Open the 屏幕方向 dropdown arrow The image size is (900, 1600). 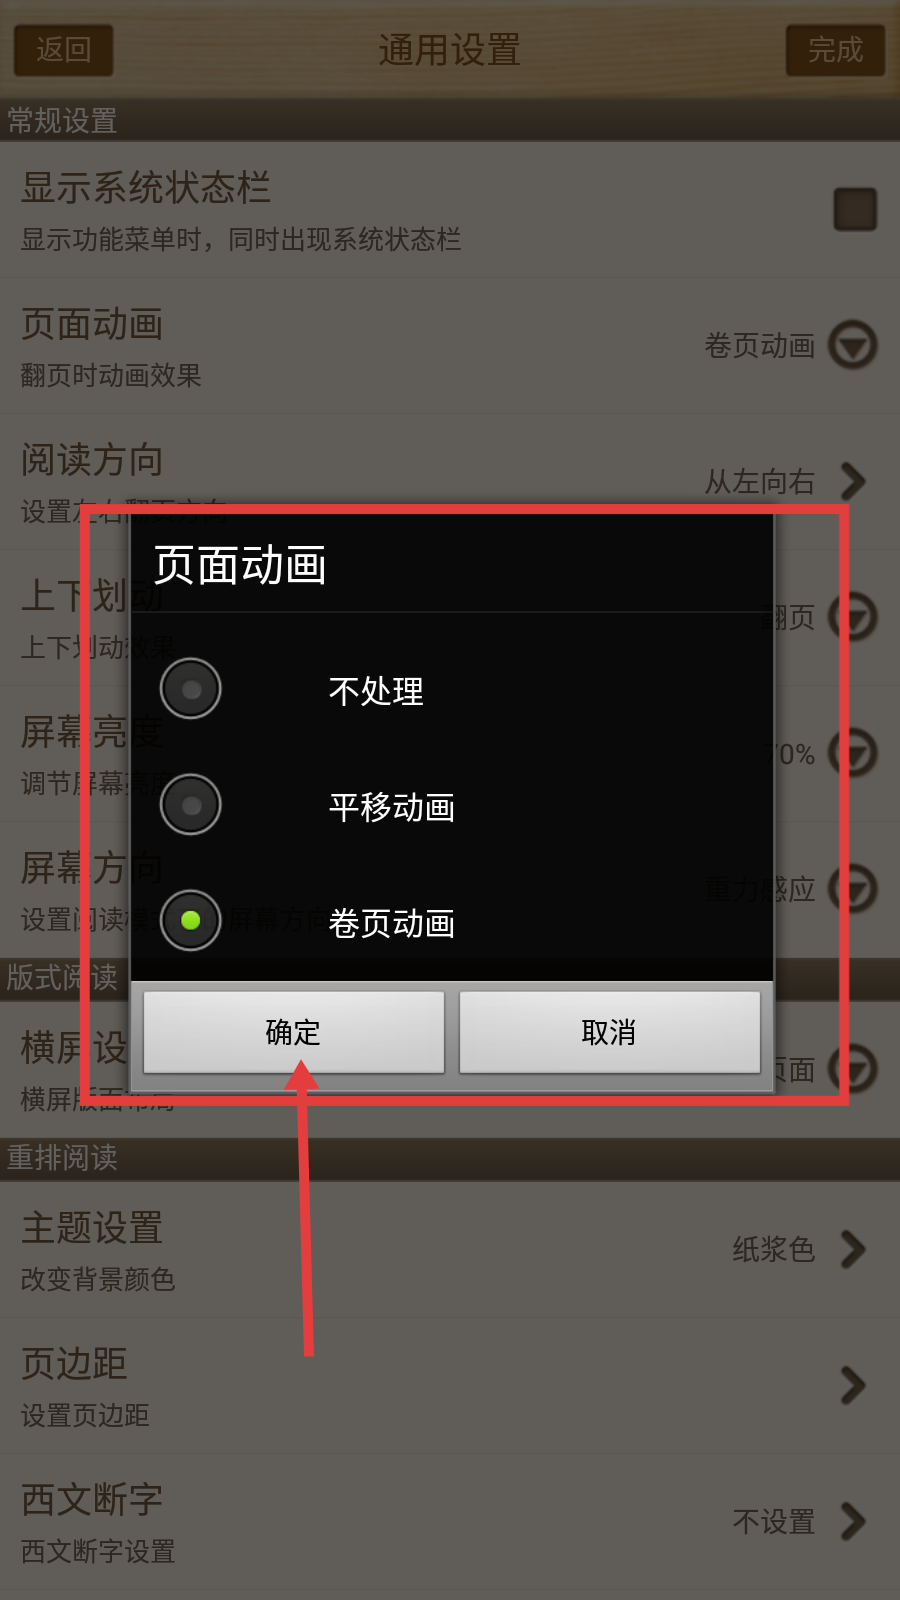[x=858, y=889]
